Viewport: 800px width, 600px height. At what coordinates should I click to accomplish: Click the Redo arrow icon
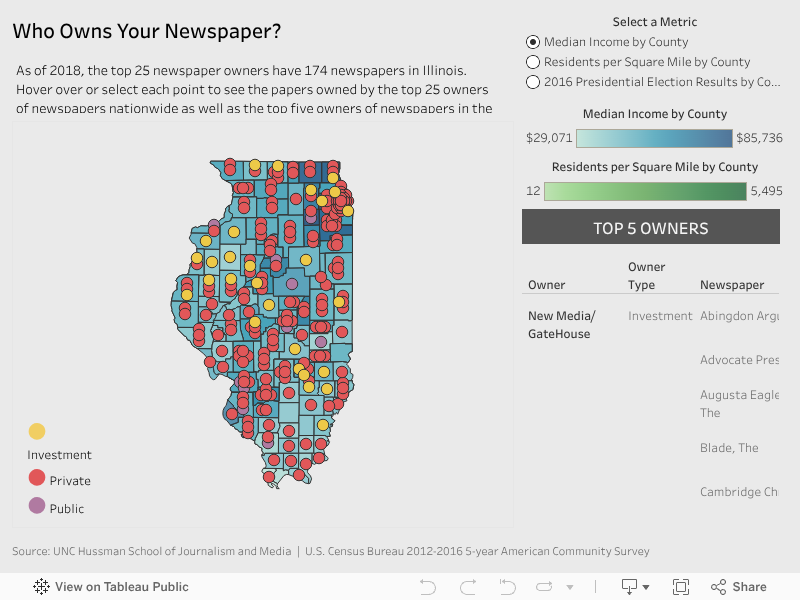point(467,587)
